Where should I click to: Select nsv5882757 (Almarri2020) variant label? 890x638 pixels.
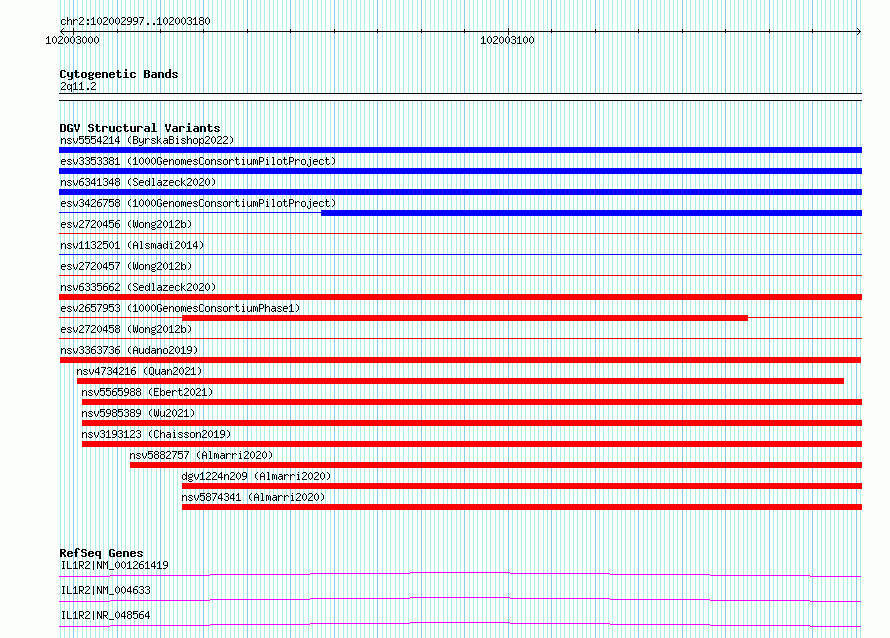click(201, 455)
